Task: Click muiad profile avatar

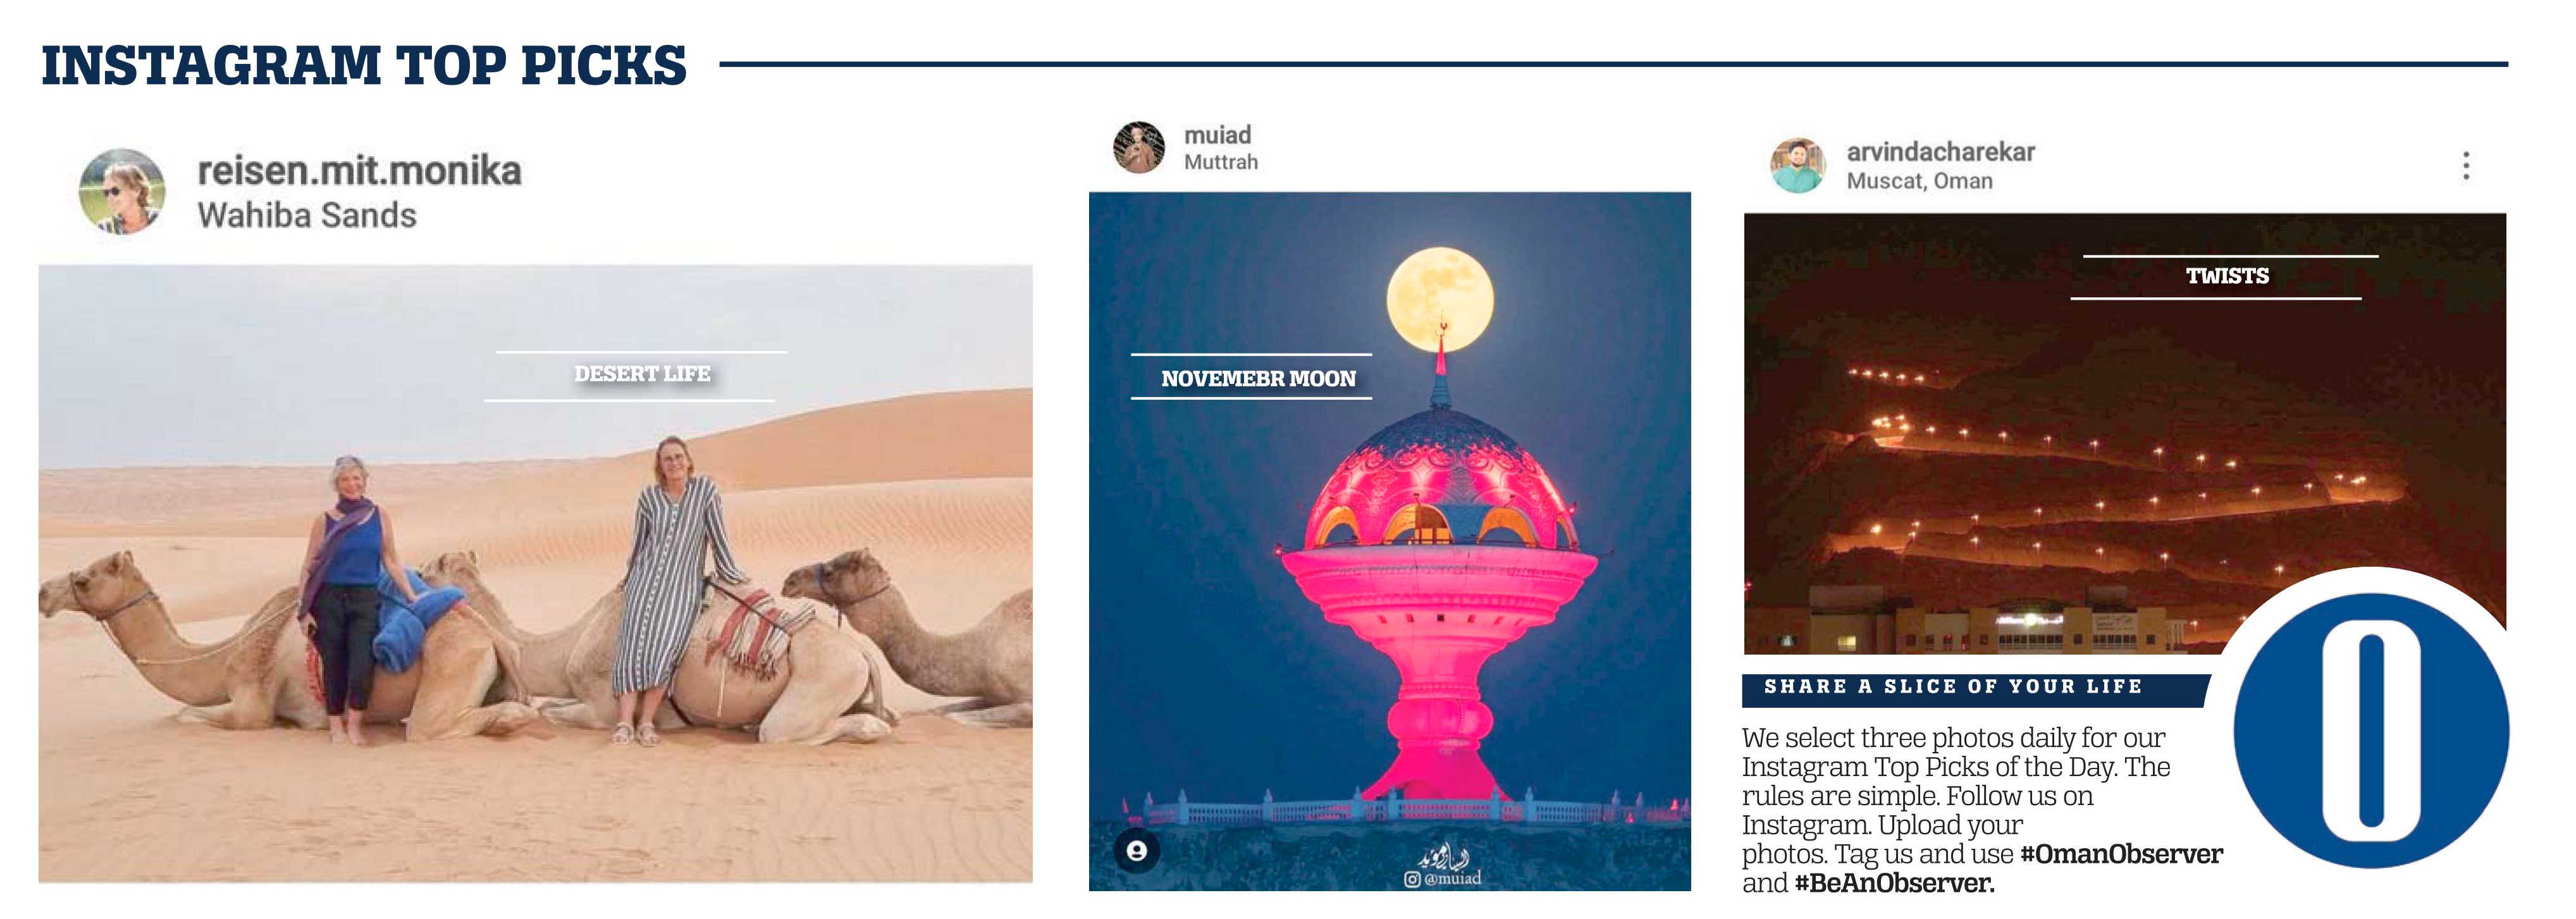Action: point(1139,148)
